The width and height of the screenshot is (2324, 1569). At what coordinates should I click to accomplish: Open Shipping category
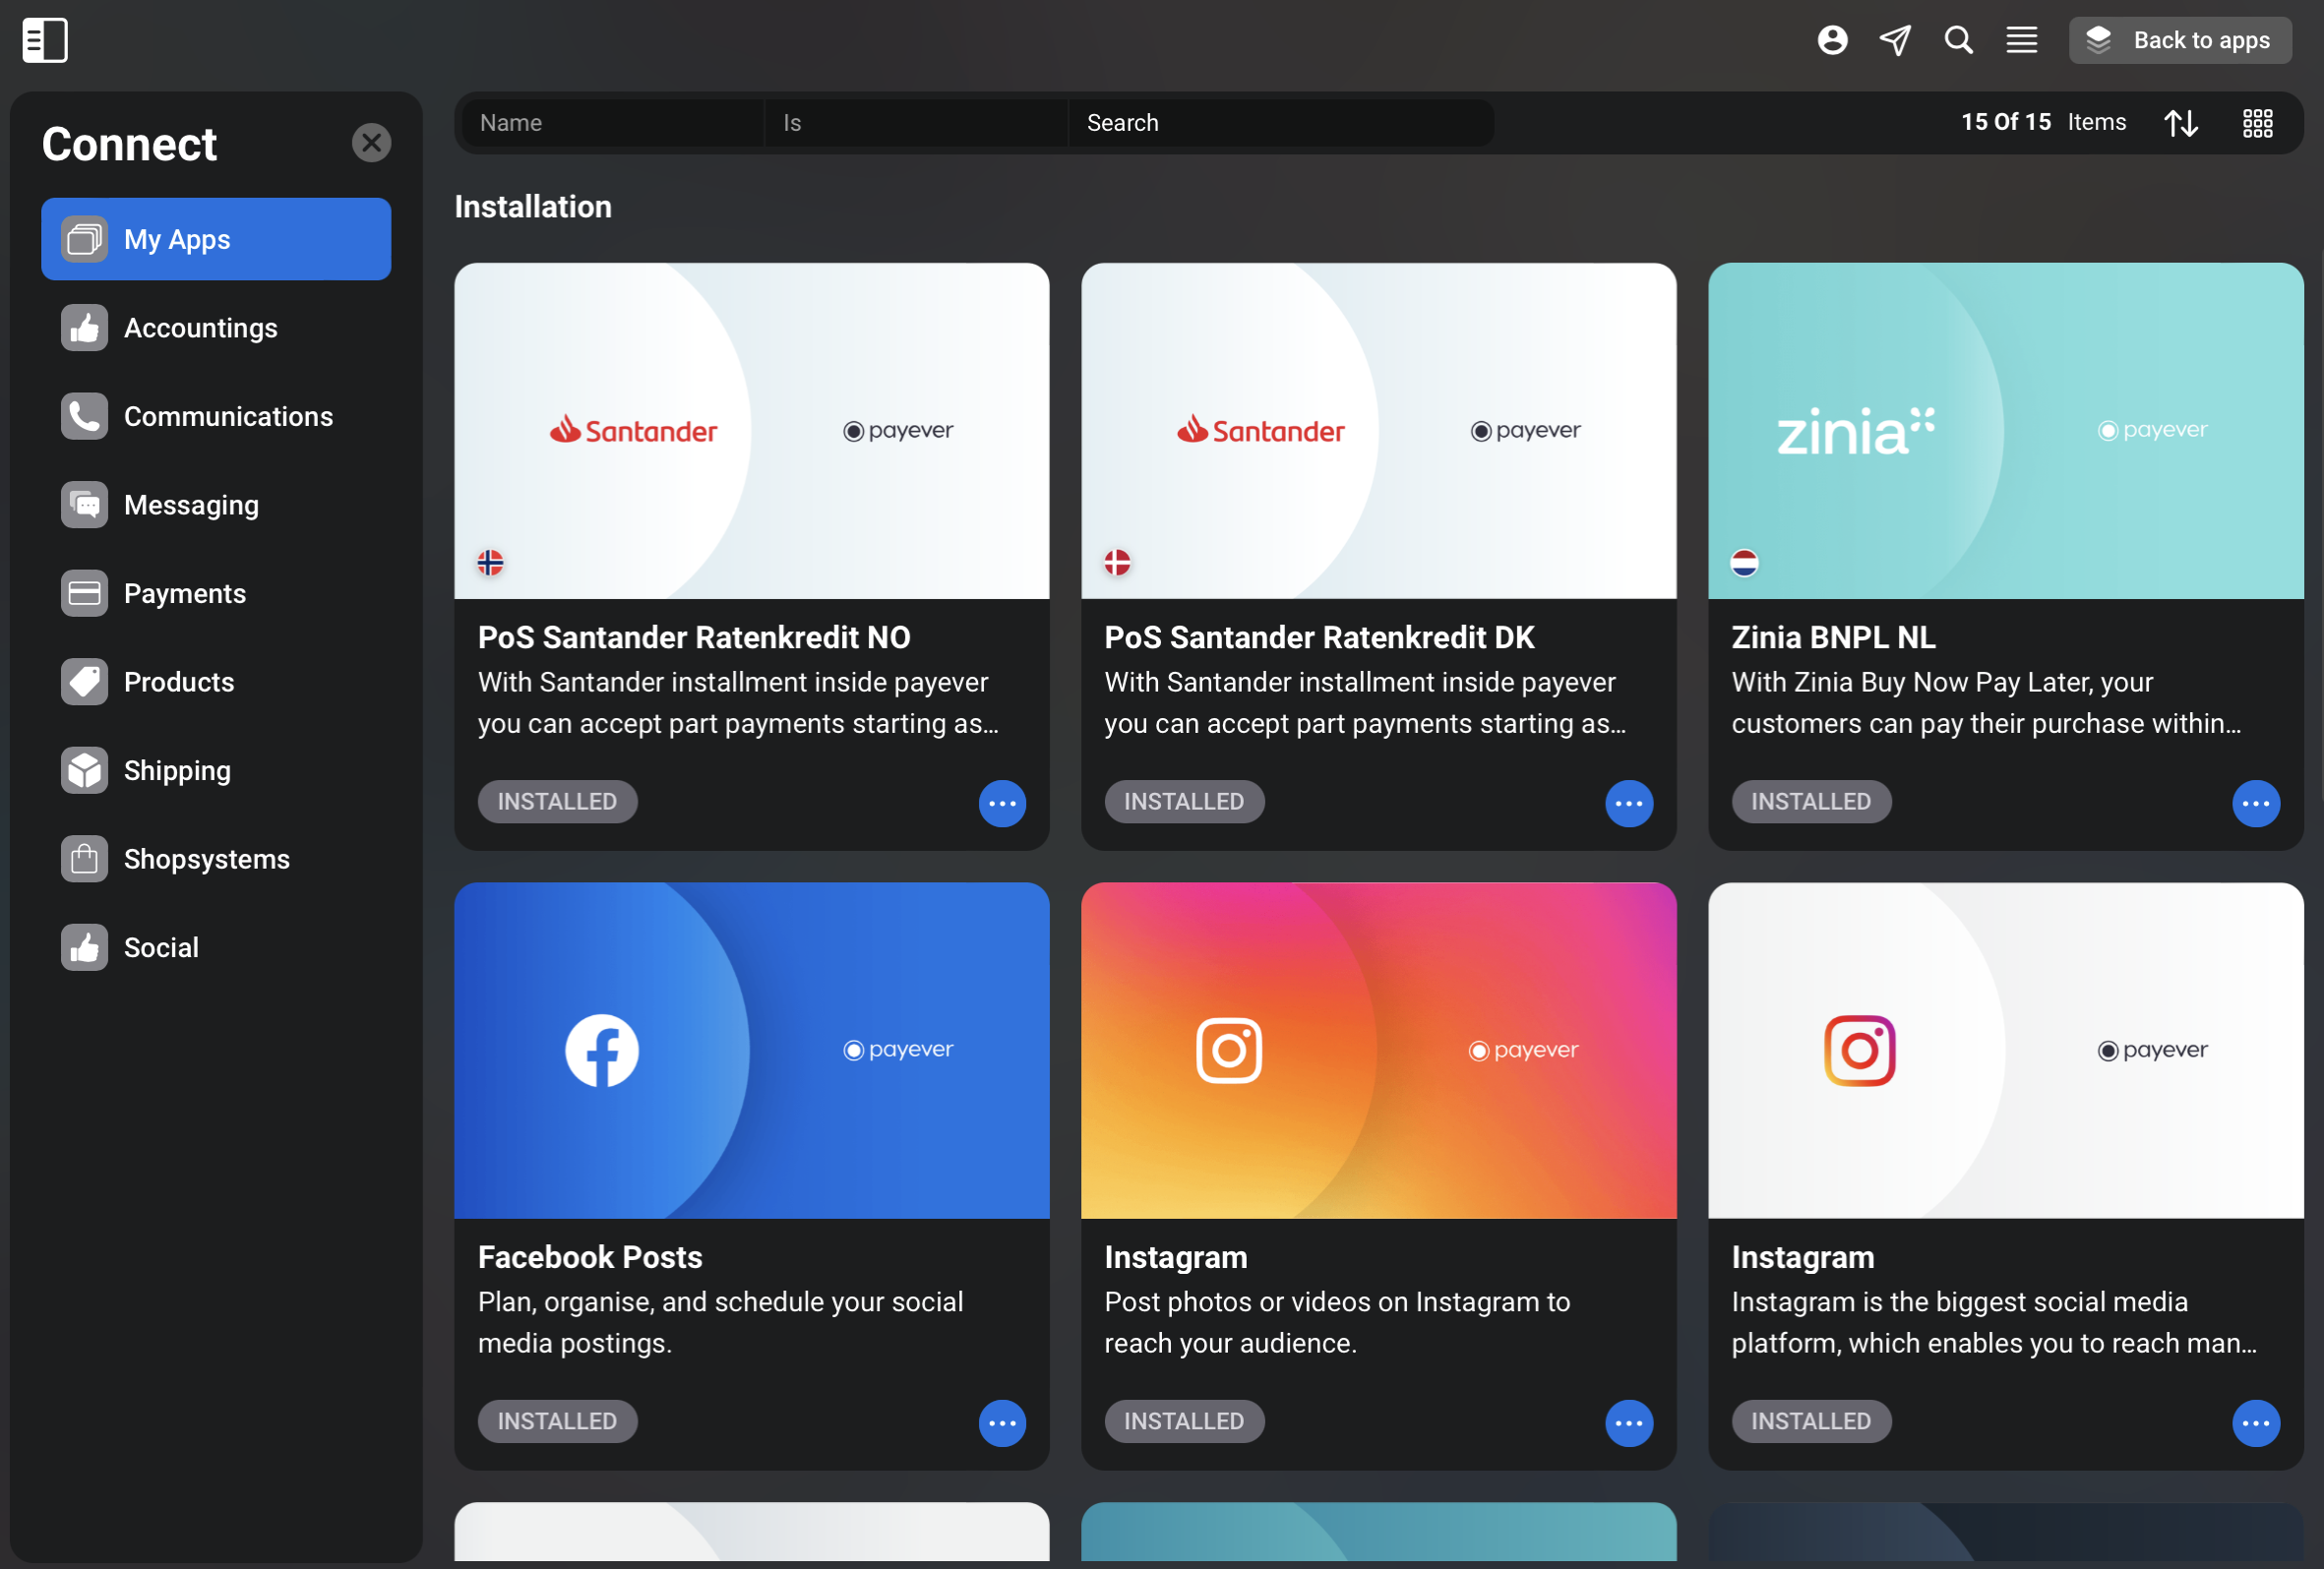pyautogui.click(x=216, y=770)
